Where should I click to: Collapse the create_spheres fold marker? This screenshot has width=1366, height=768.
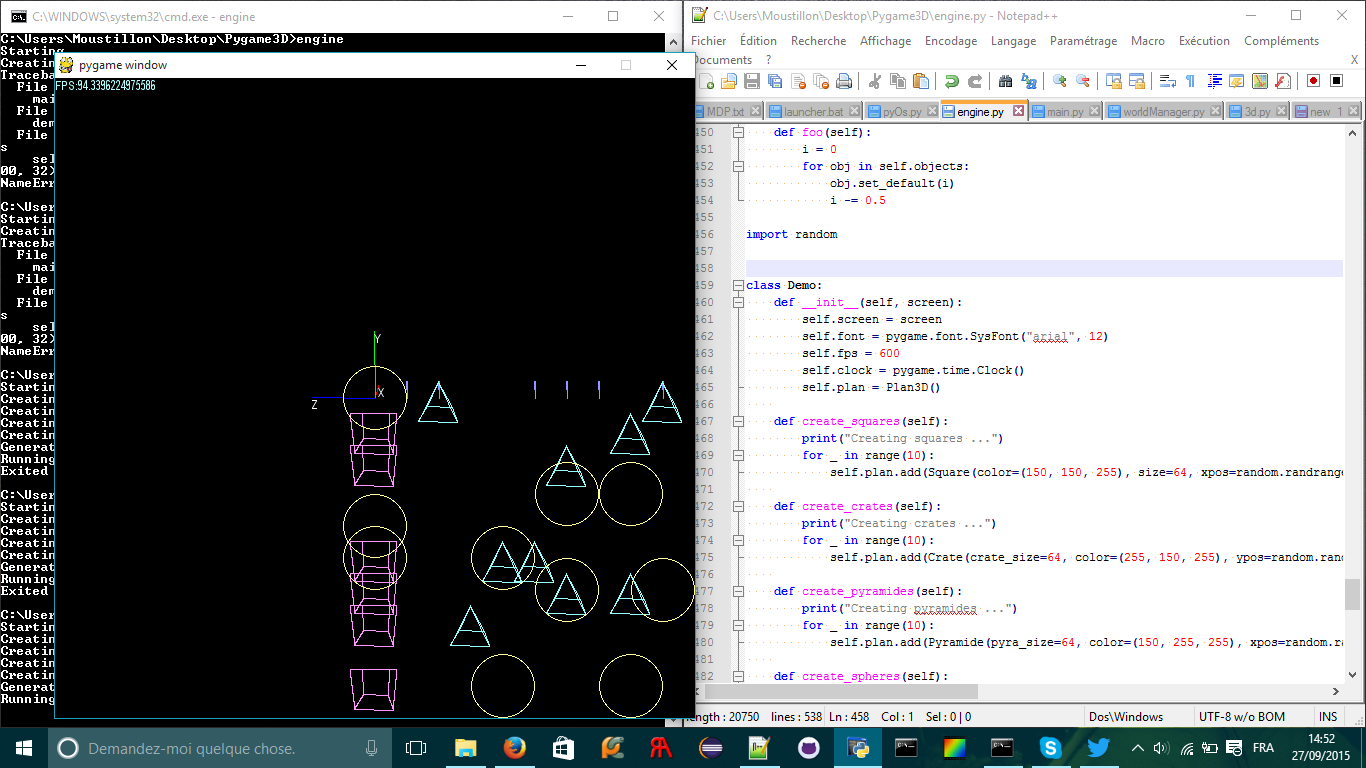[x=738, y=676]
